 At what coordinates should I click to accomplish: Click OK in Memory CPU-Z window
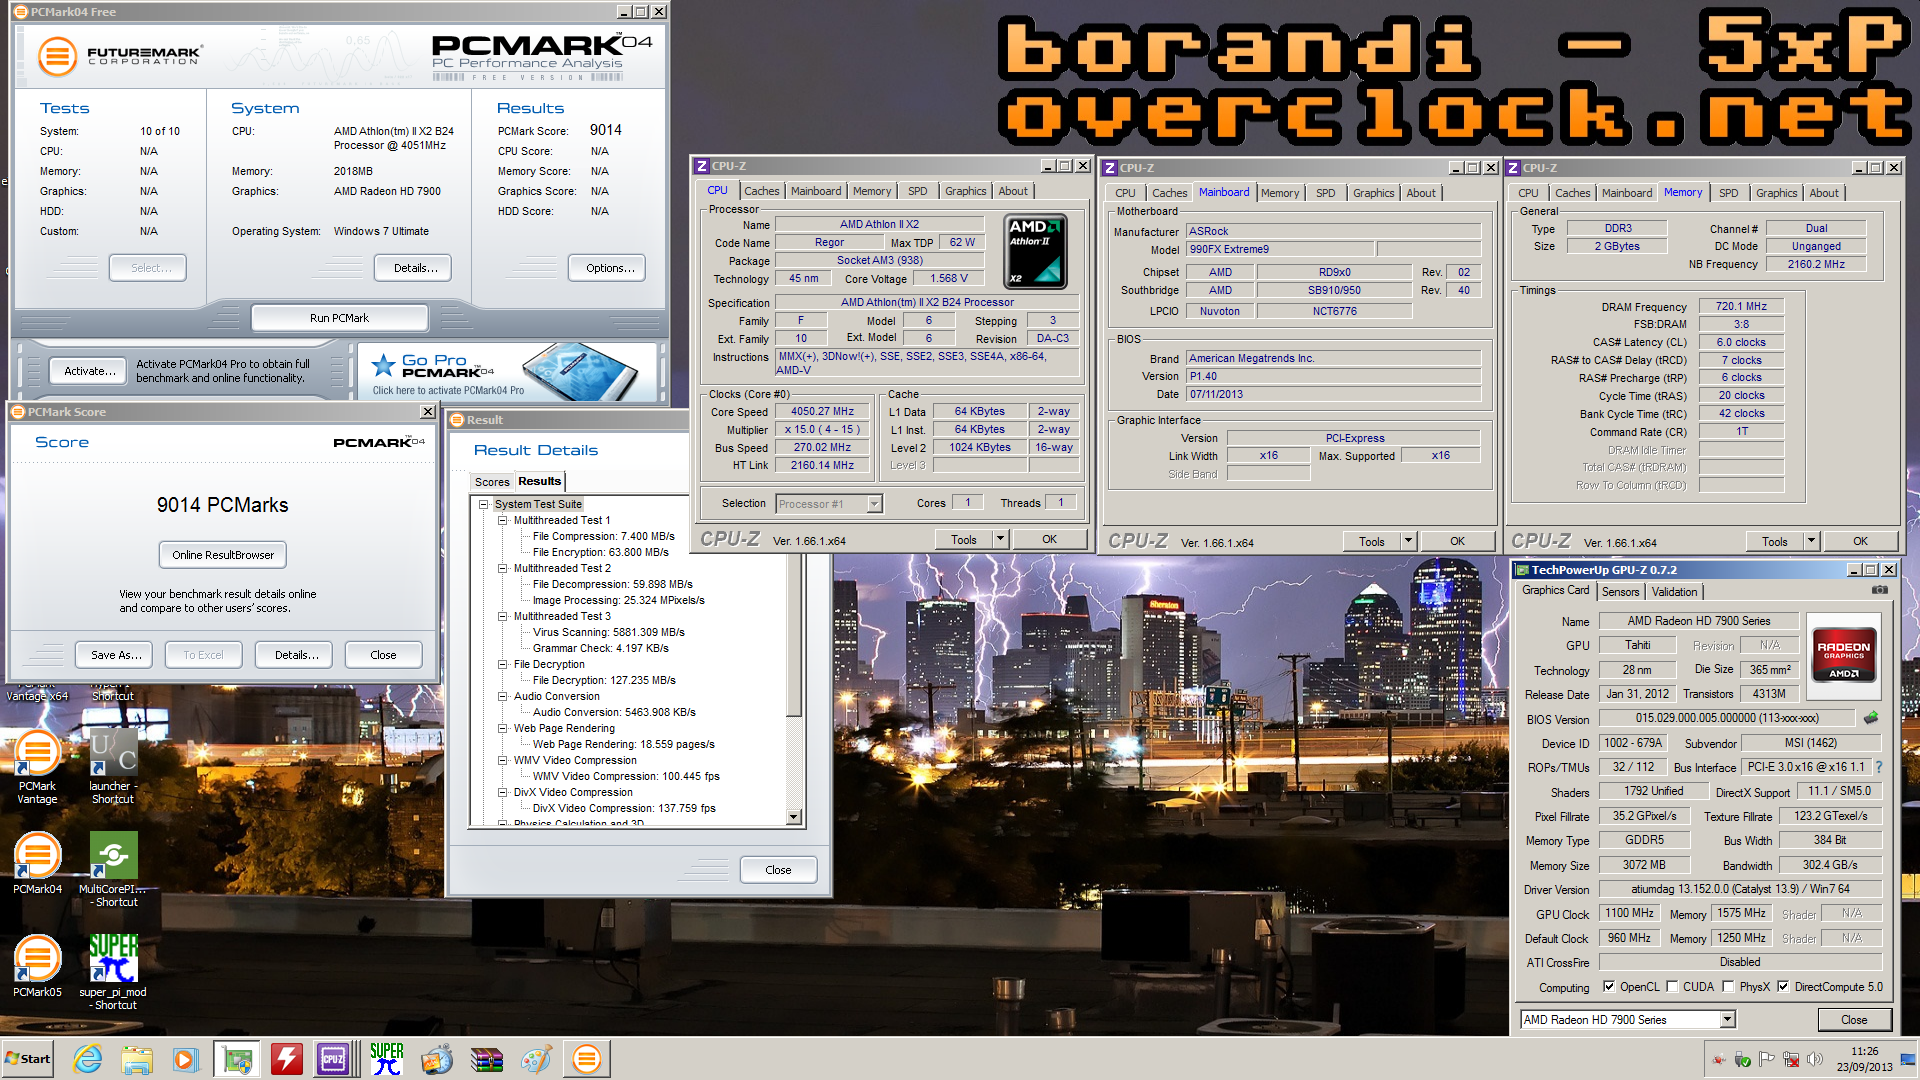(1860, 541)
